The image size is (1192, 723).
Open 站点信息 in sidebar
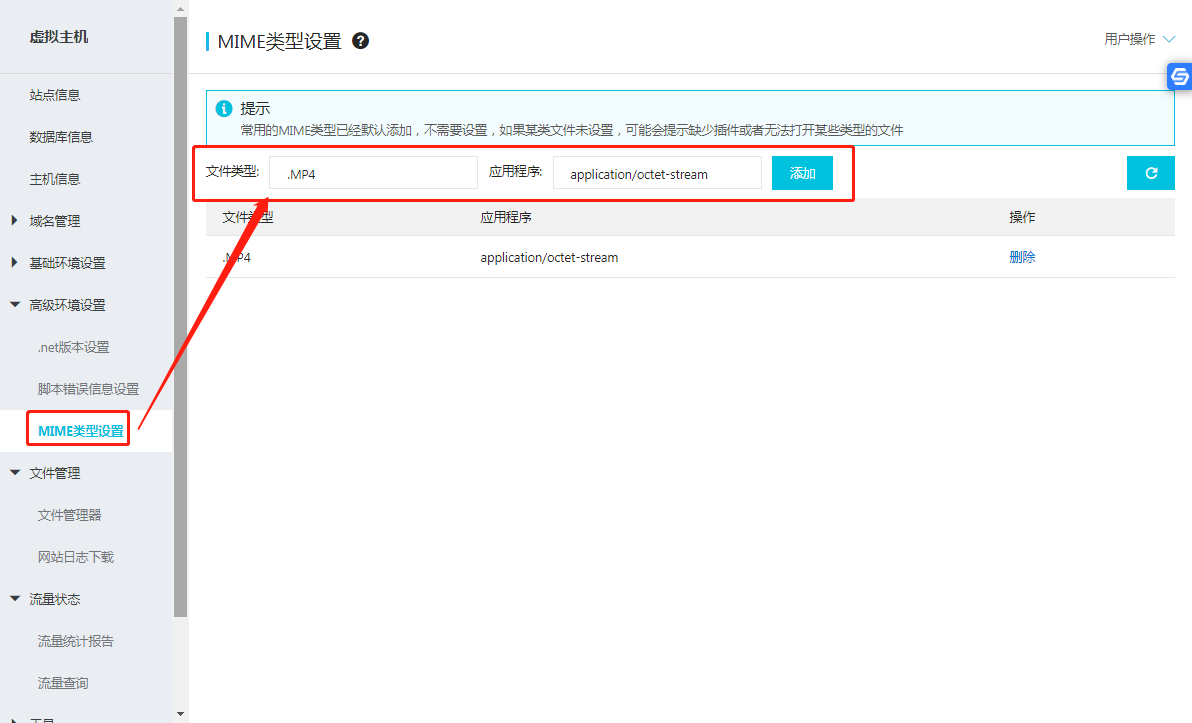point(55,95)
